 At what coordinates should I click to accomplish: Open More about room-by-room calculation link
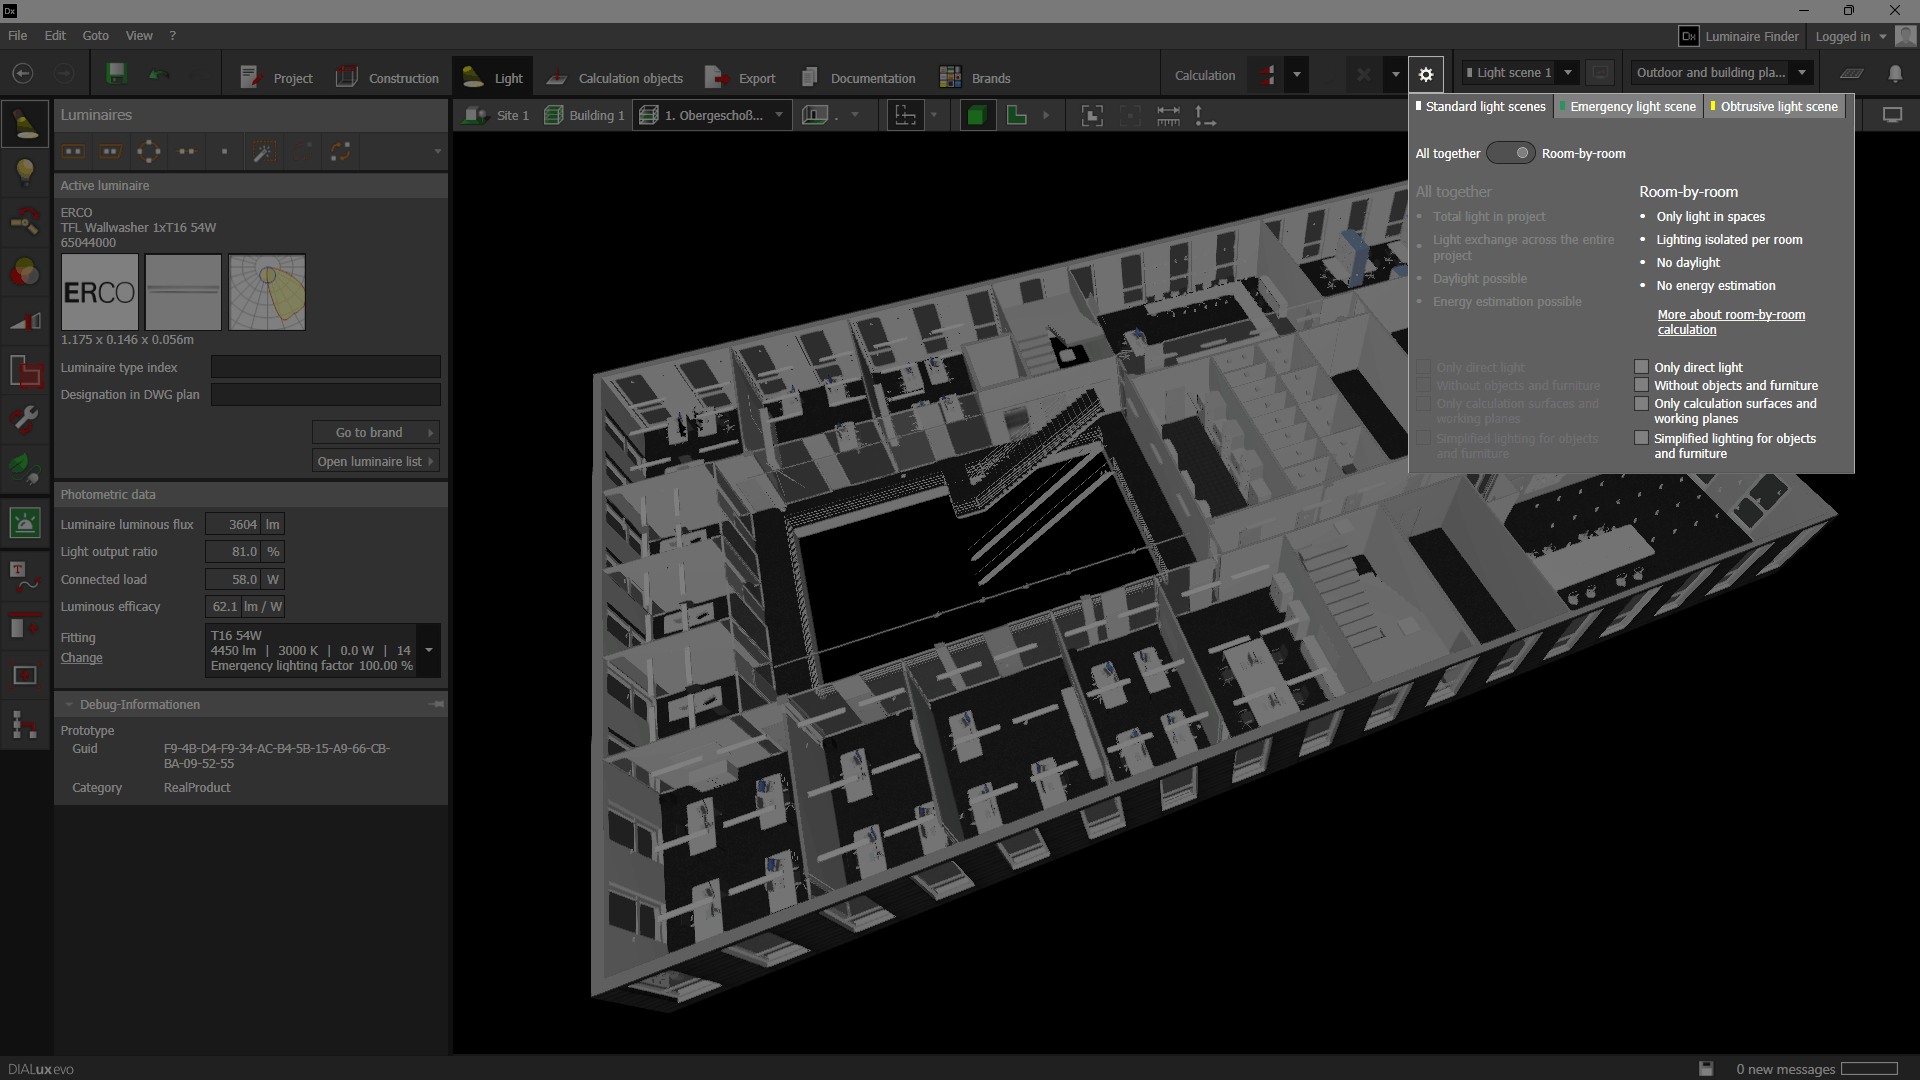(x=1730, y=322)
